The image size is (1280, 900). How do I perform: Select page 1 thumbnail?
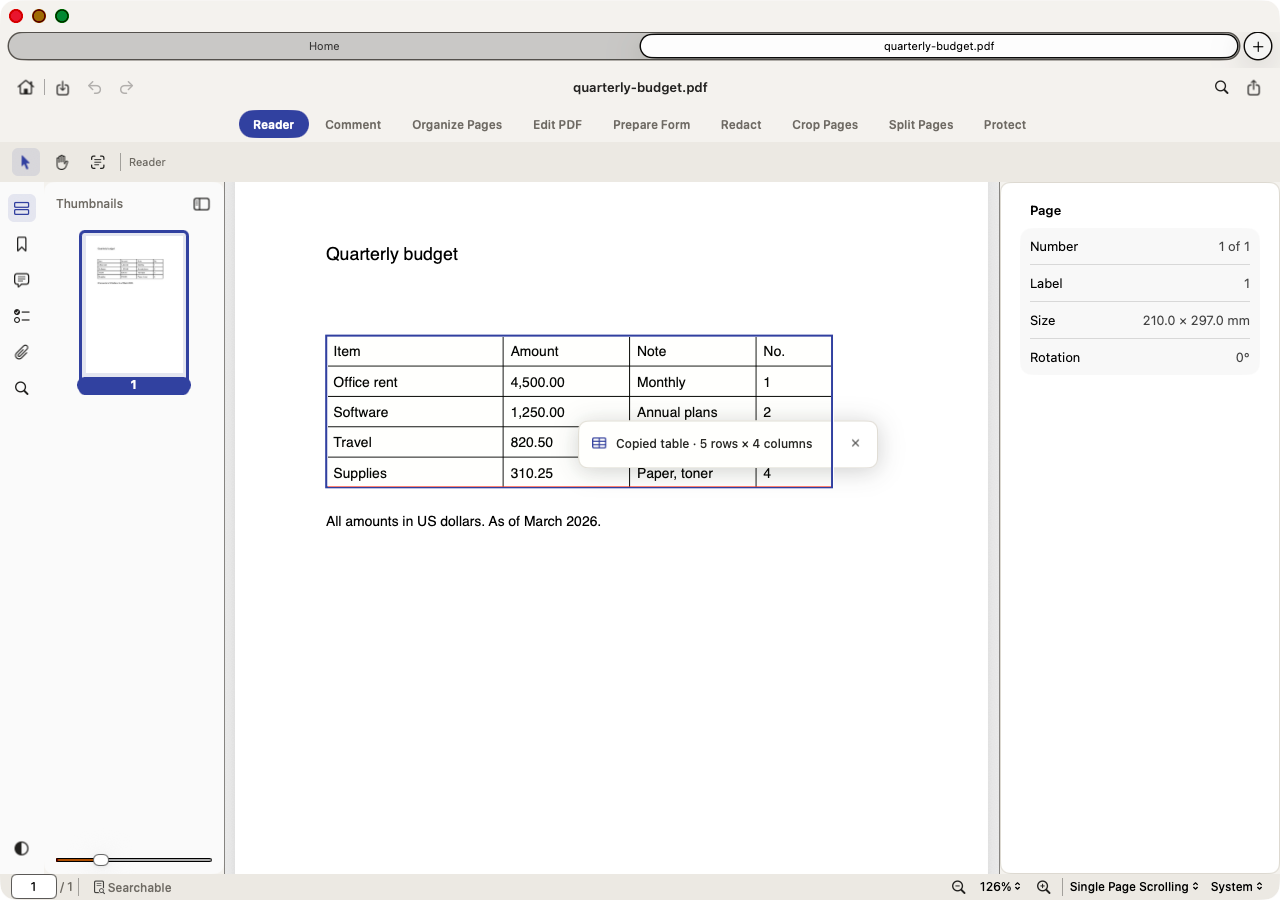pyautogui.click(x=134, y=312)
